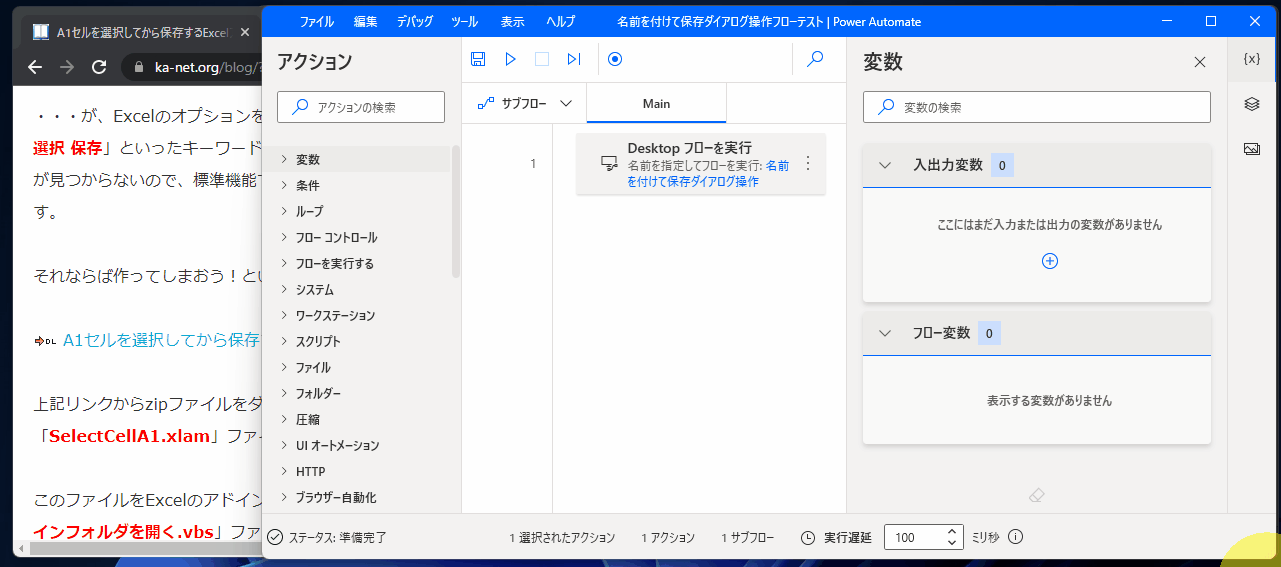
Task: Add an input/output variable plus icon
Action: point(1050,261)
